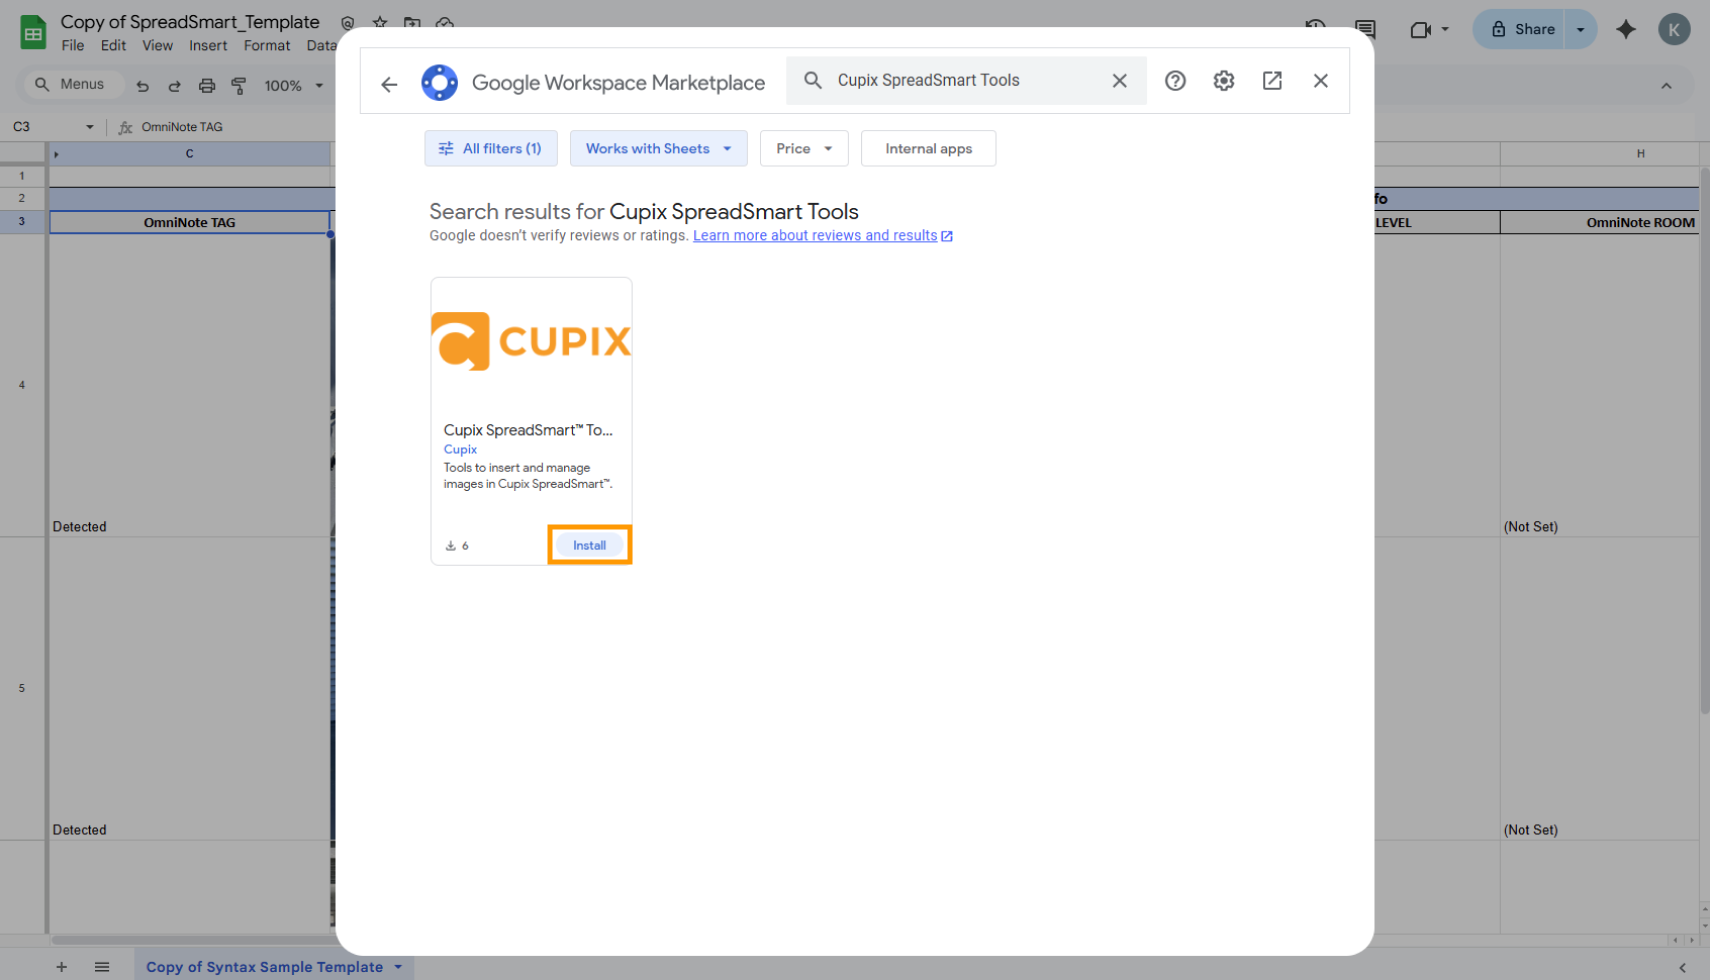Select the Internal apps filter
Image resolution: width=1710 pixels, height=980 pixels.
click(x=928, y=148)
